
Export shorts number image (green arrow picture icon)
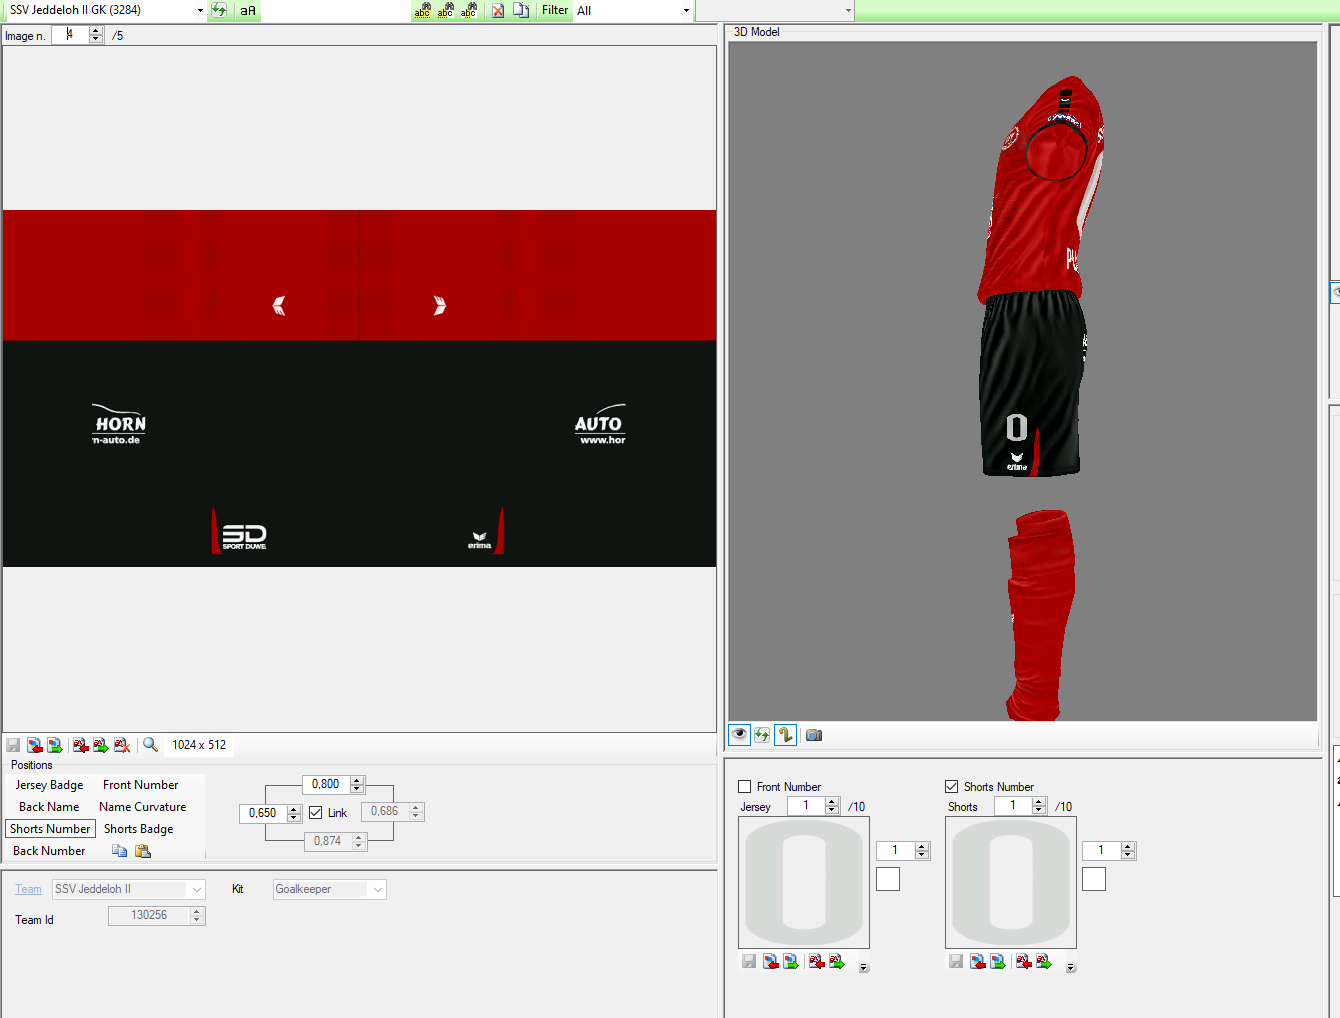coord(998,961)
